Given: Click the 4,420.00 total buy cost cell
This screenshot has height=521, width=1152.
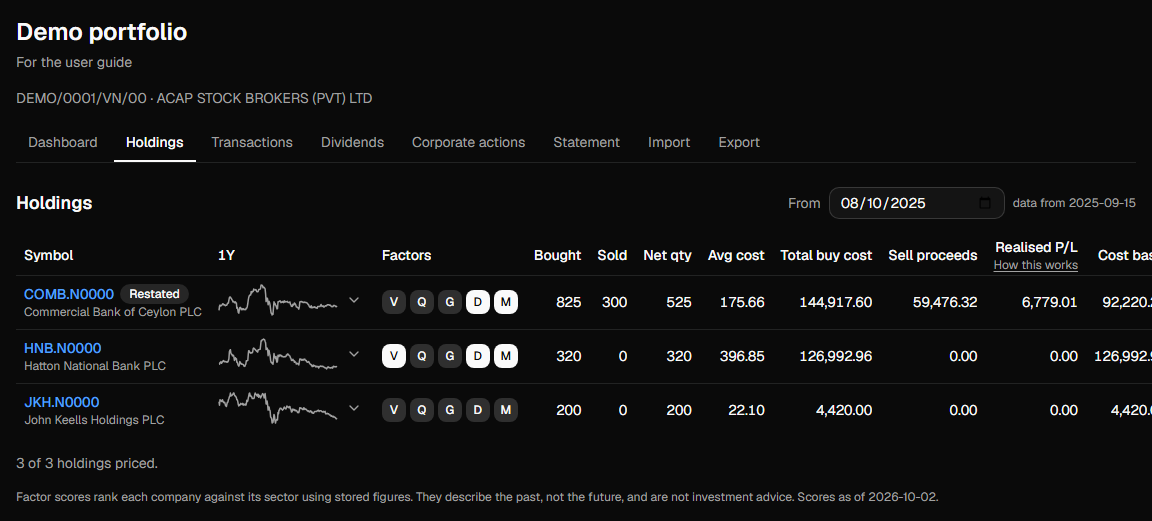Looking at the screenshot, I should [x=844, y=410].
